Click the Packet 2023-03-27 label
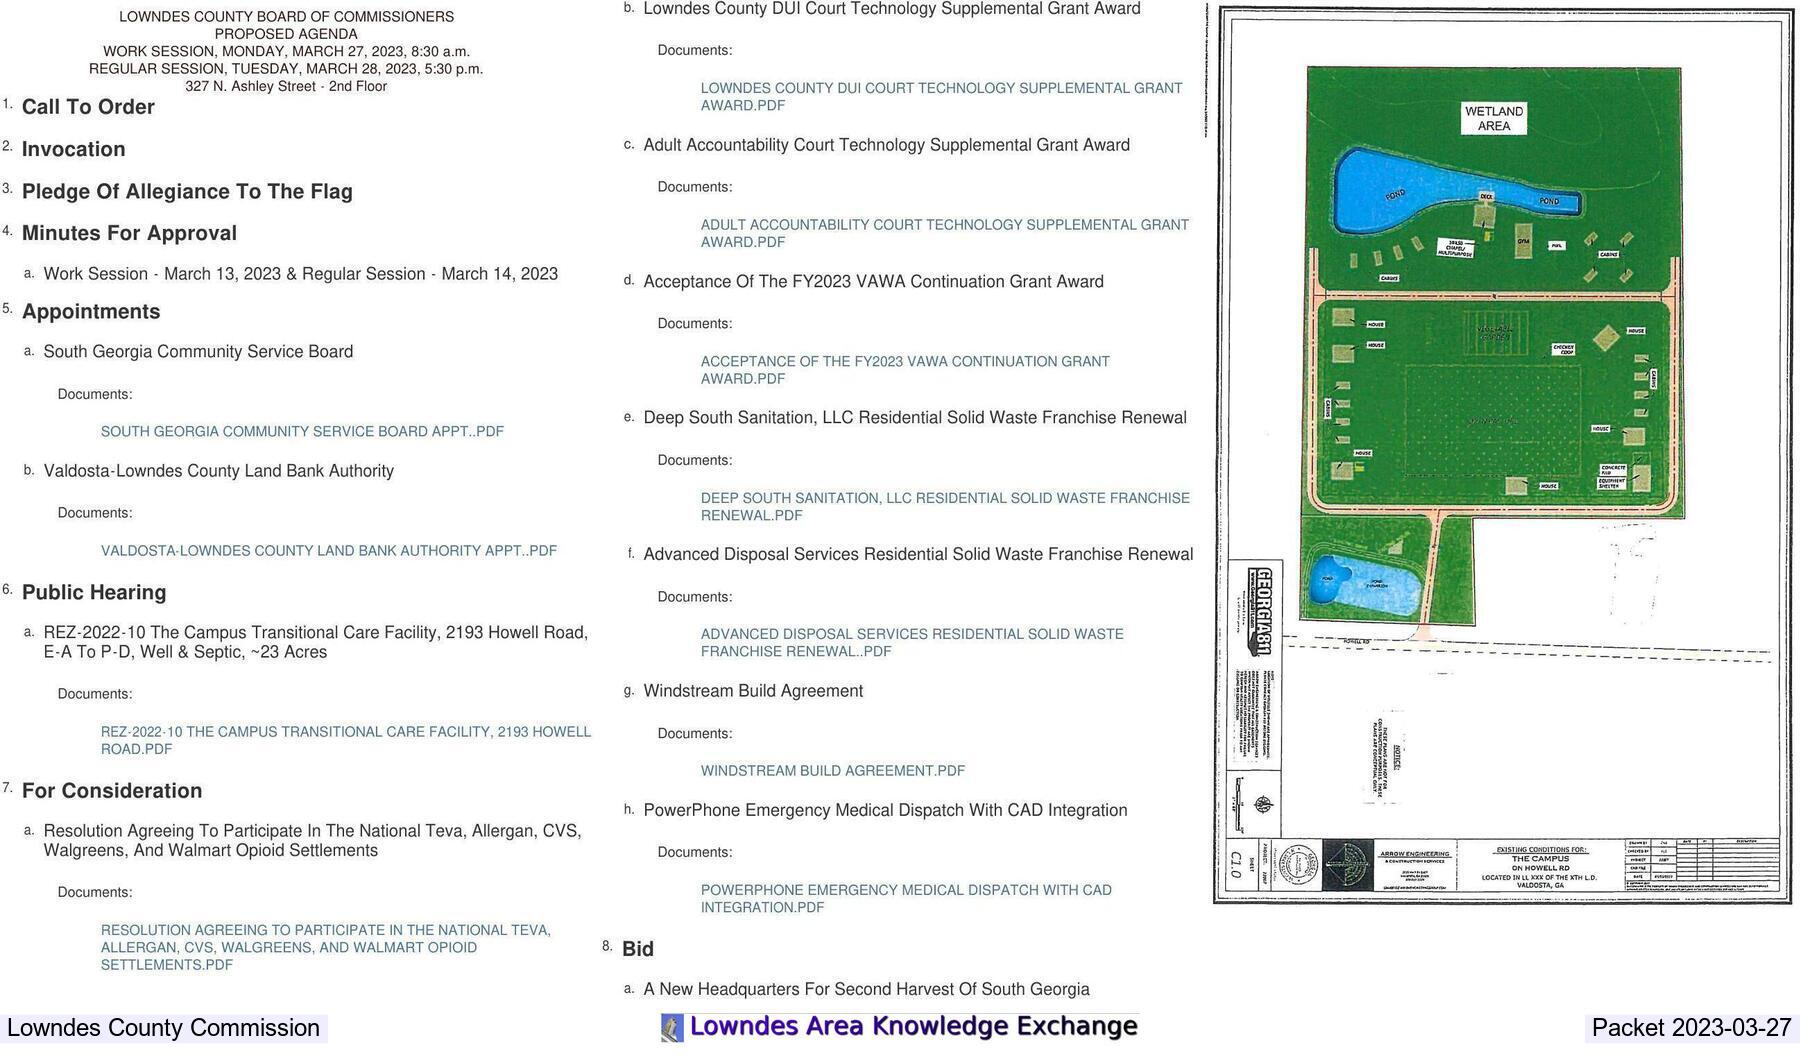1800x1058 pixels. [1689, 1027]
